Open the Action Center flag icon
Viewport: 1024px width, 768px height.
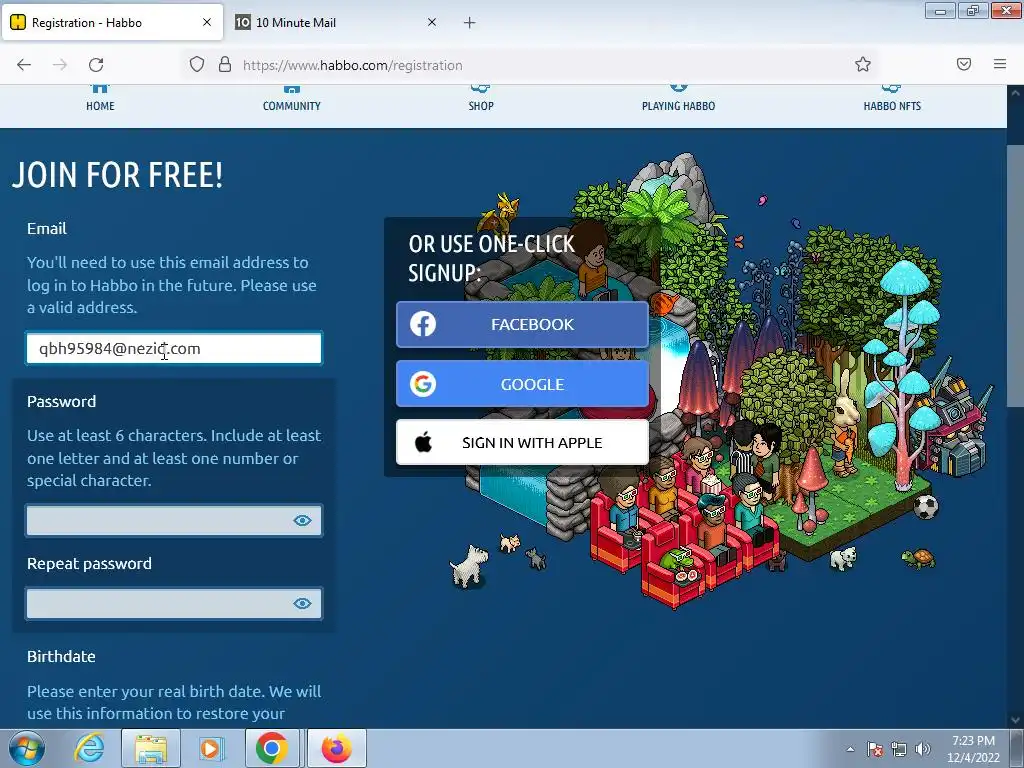click(x=875, y=749)
